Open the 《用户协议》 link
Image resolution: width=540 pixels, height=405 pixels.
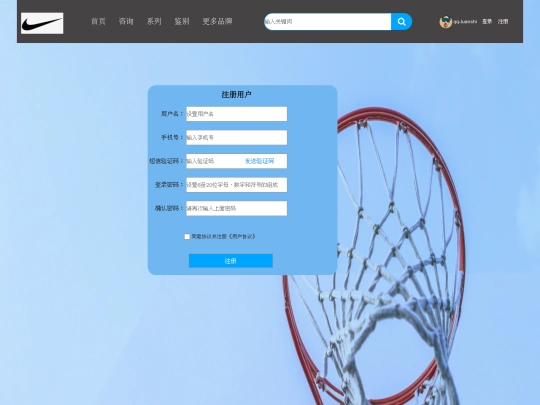[x=242, y=237]
